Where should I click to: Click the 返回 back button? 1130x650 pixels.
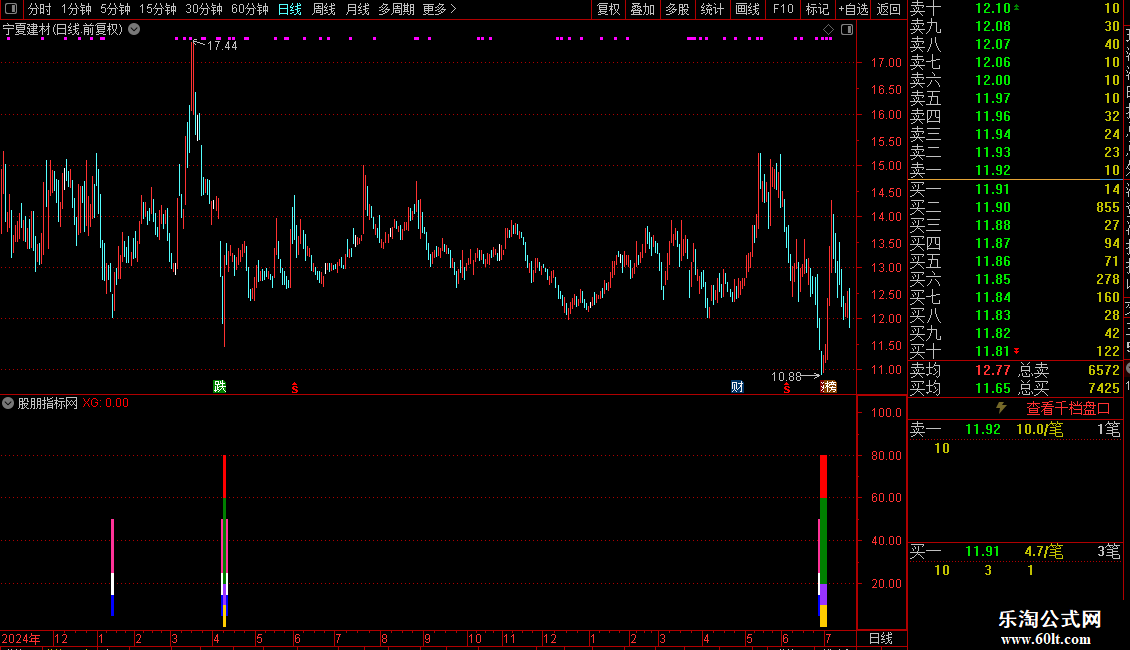tap(889, 9)
